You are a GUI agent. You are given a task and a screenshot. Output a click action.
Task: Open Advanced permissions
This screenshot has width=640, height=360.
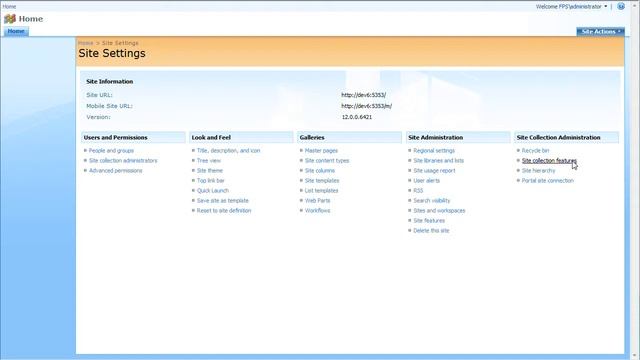coord(116,171)
